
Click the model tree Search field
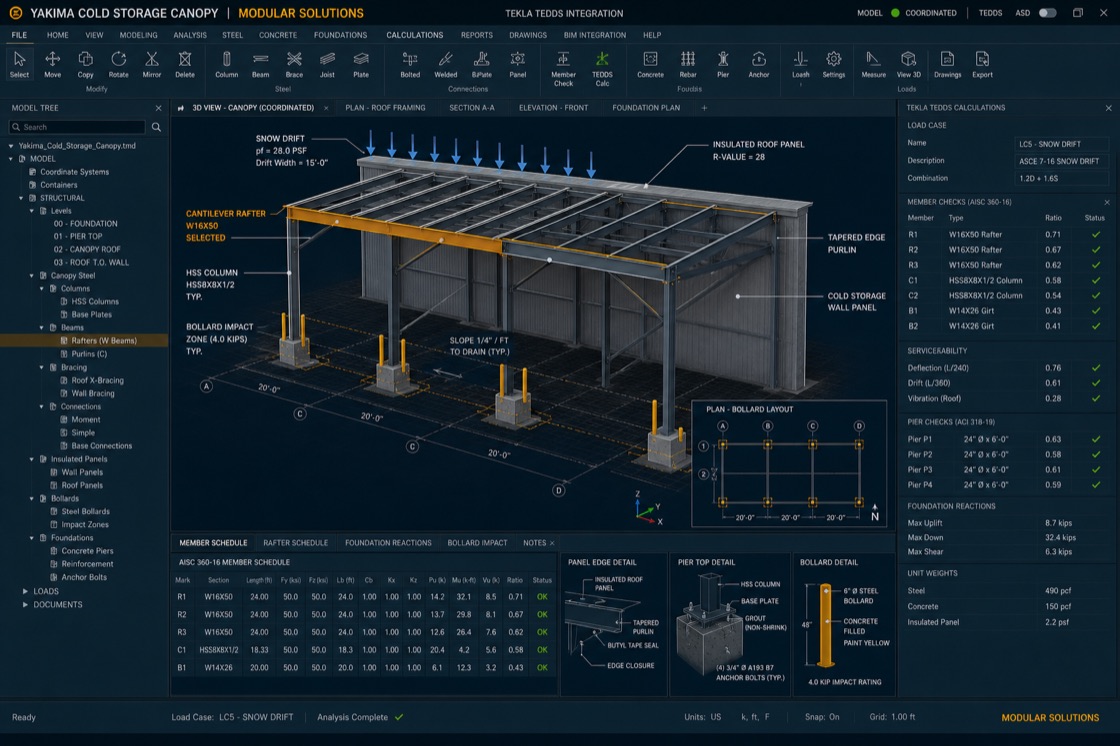click(77, 127)
